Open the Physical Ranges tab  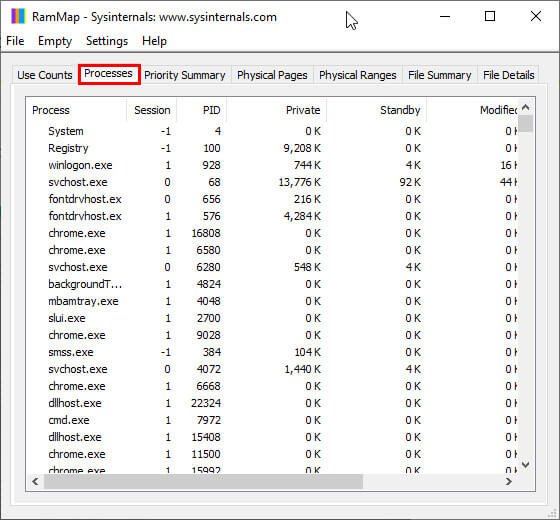[x=358, y=75]
